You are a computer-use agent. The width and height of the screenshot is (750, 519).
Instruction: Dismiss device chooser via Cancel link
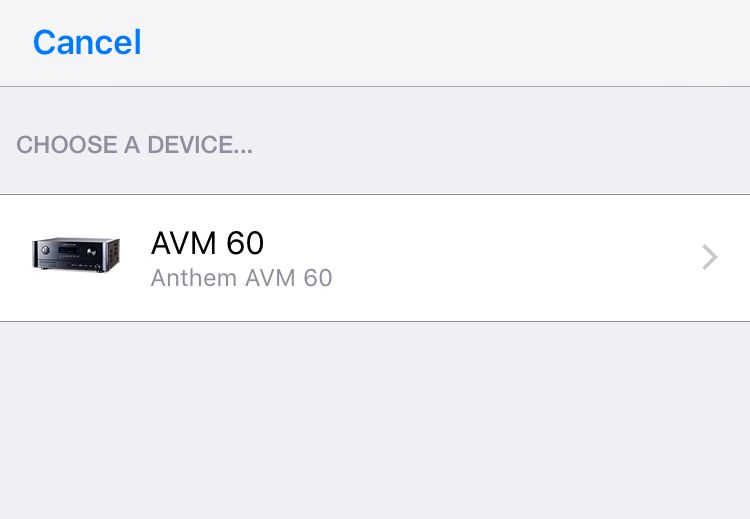pos(87,42)
